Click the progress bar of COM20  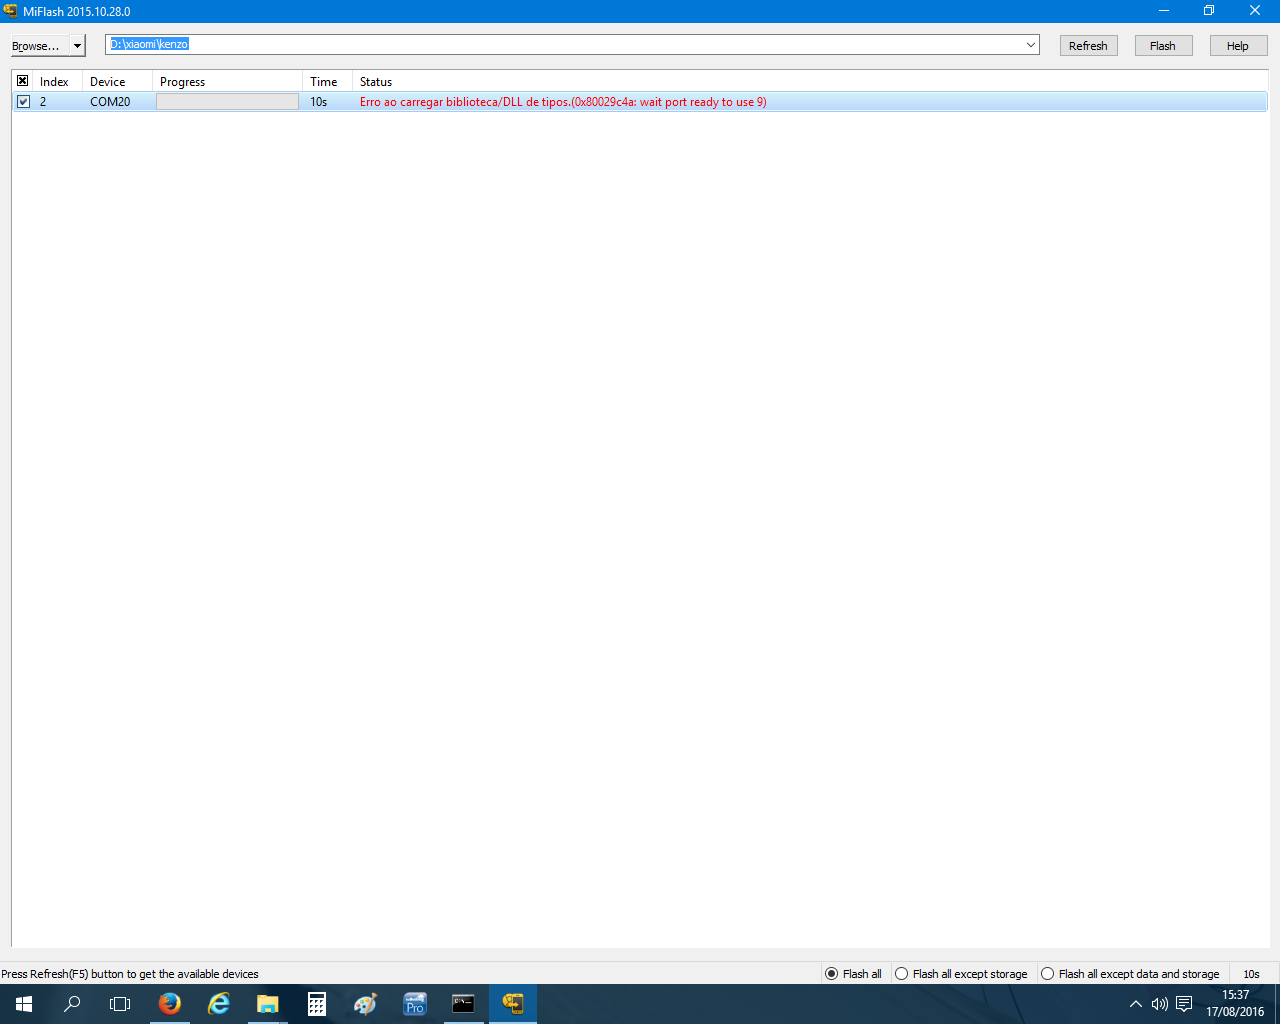pos(227,102)
